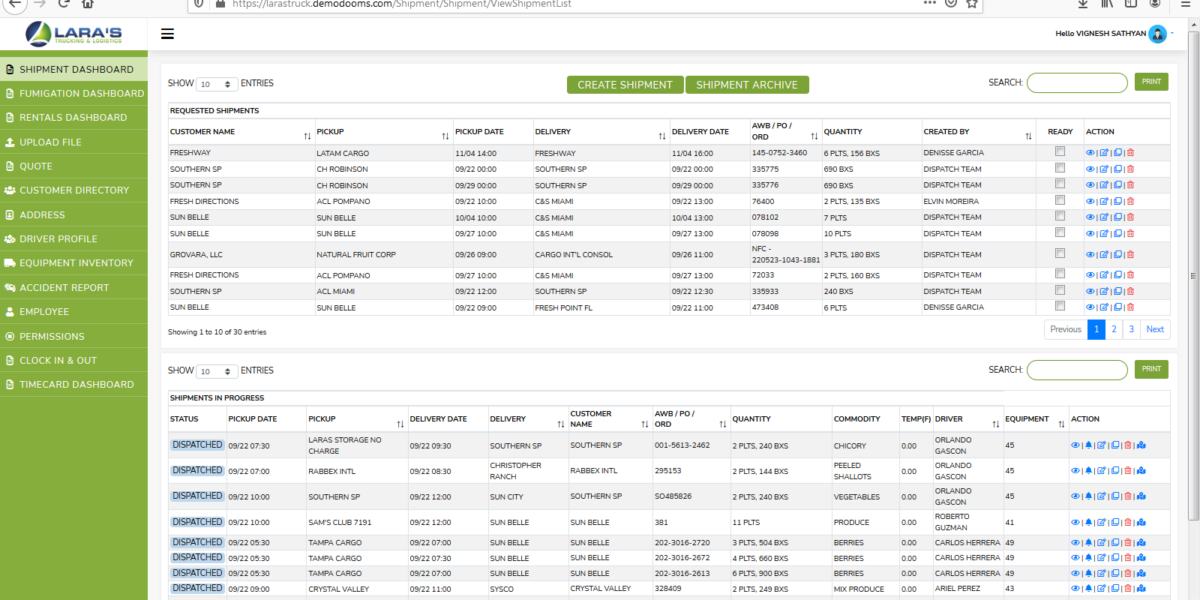
Task: Open the Fumigation Dashboard menu item
Action: coord(75,93)
